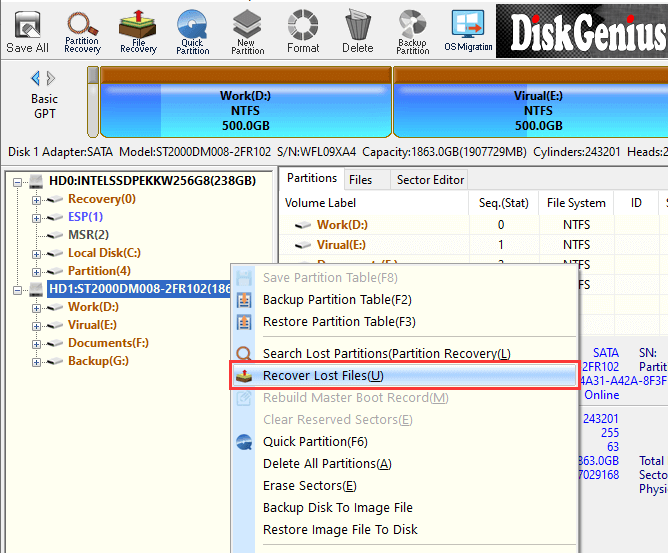Select Backup Partition Table(F2) menu entry
668x553 pixels.
[x=337, y=300]
